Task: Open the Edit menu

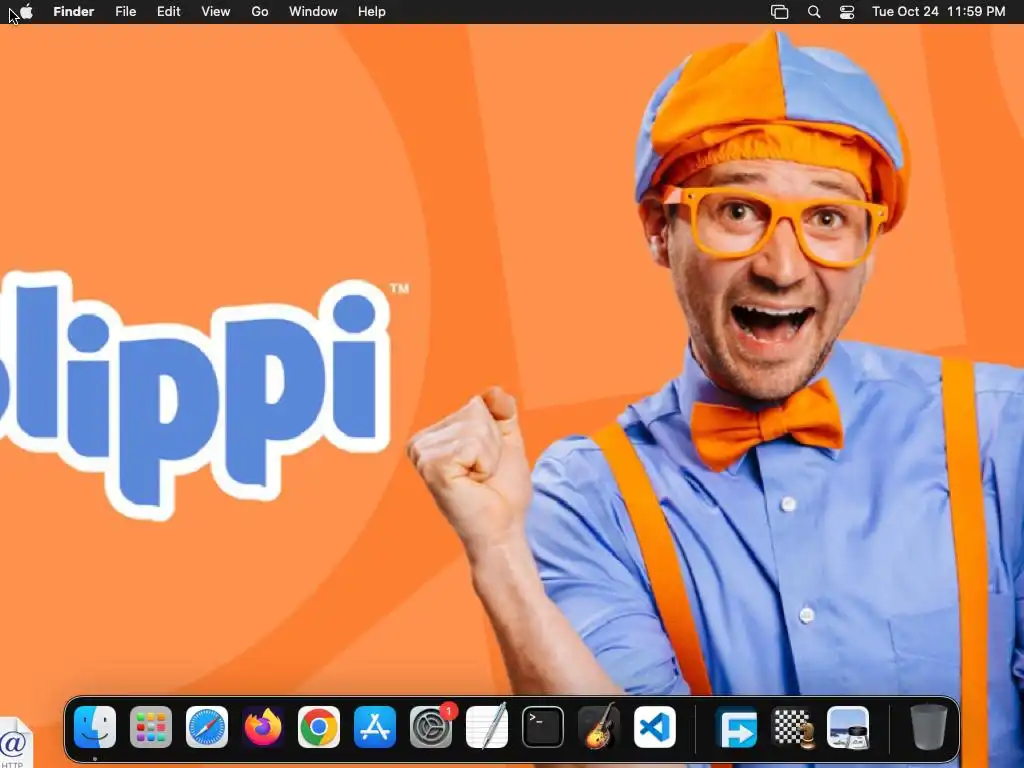Action: 168,12
